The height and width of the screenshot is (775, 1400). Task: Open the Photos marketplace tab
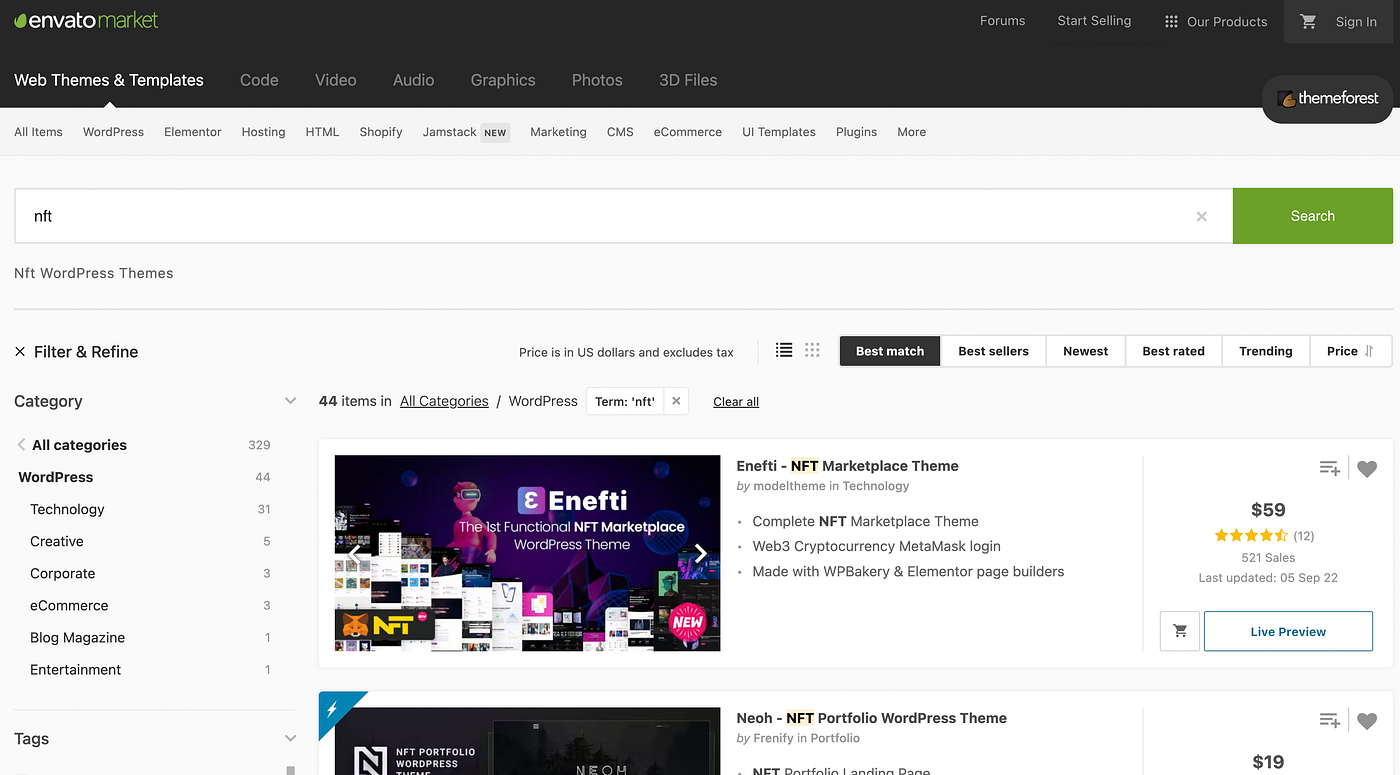tap(597, 80)
